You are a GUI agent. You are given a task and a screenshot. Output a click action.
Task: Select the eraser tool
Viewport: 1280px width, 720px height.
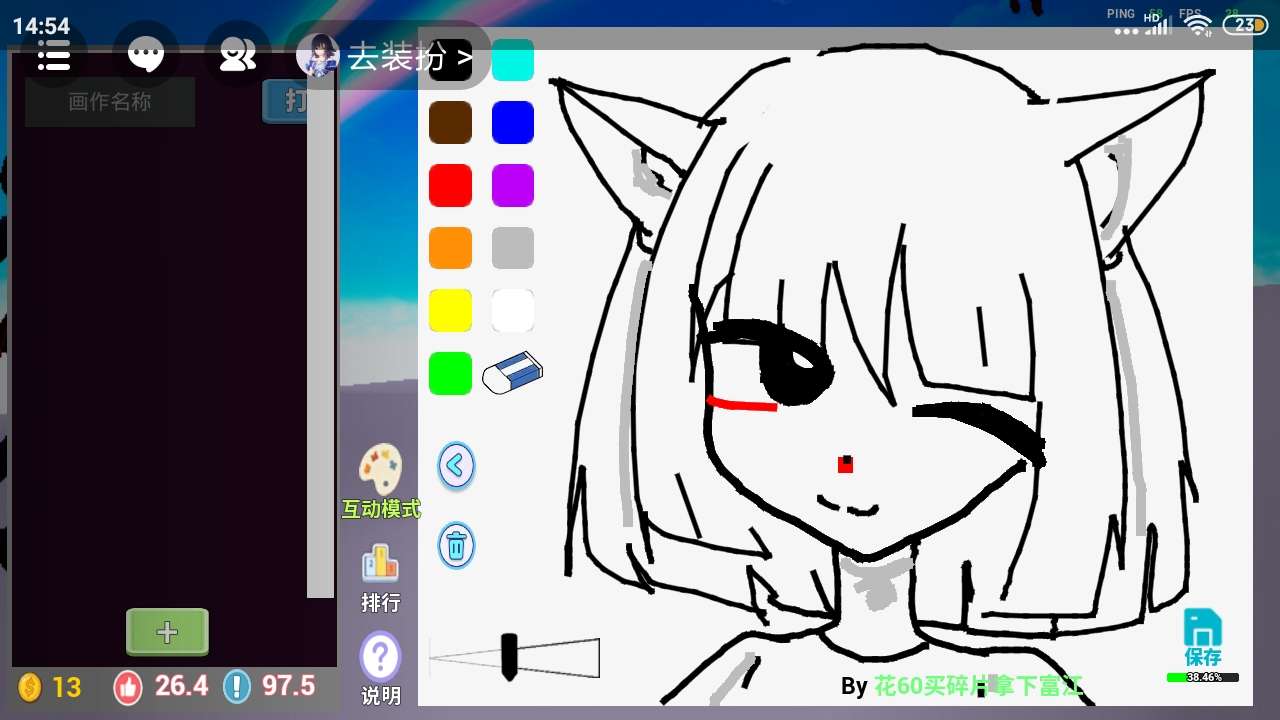[x=512, y=372]
